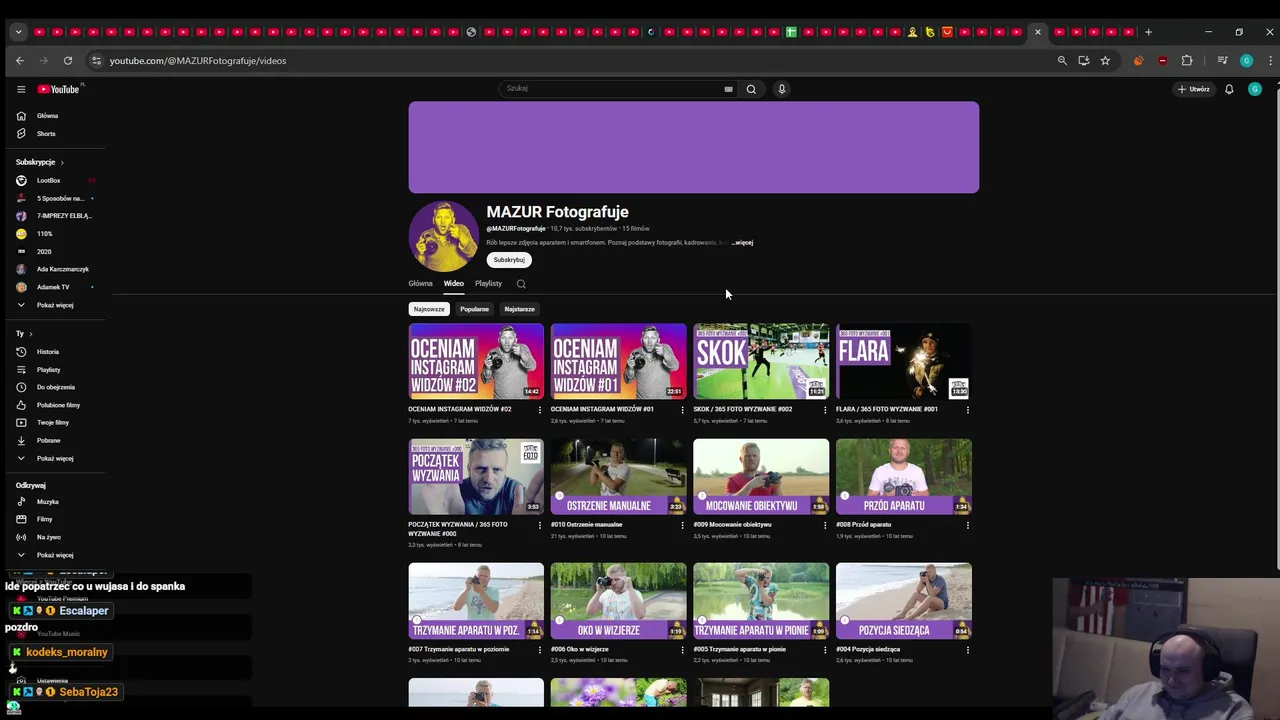Expand Pokaż więcej below Pobrane
The height and width of the screenshot is (720, 1280).
tap(55, 458)
